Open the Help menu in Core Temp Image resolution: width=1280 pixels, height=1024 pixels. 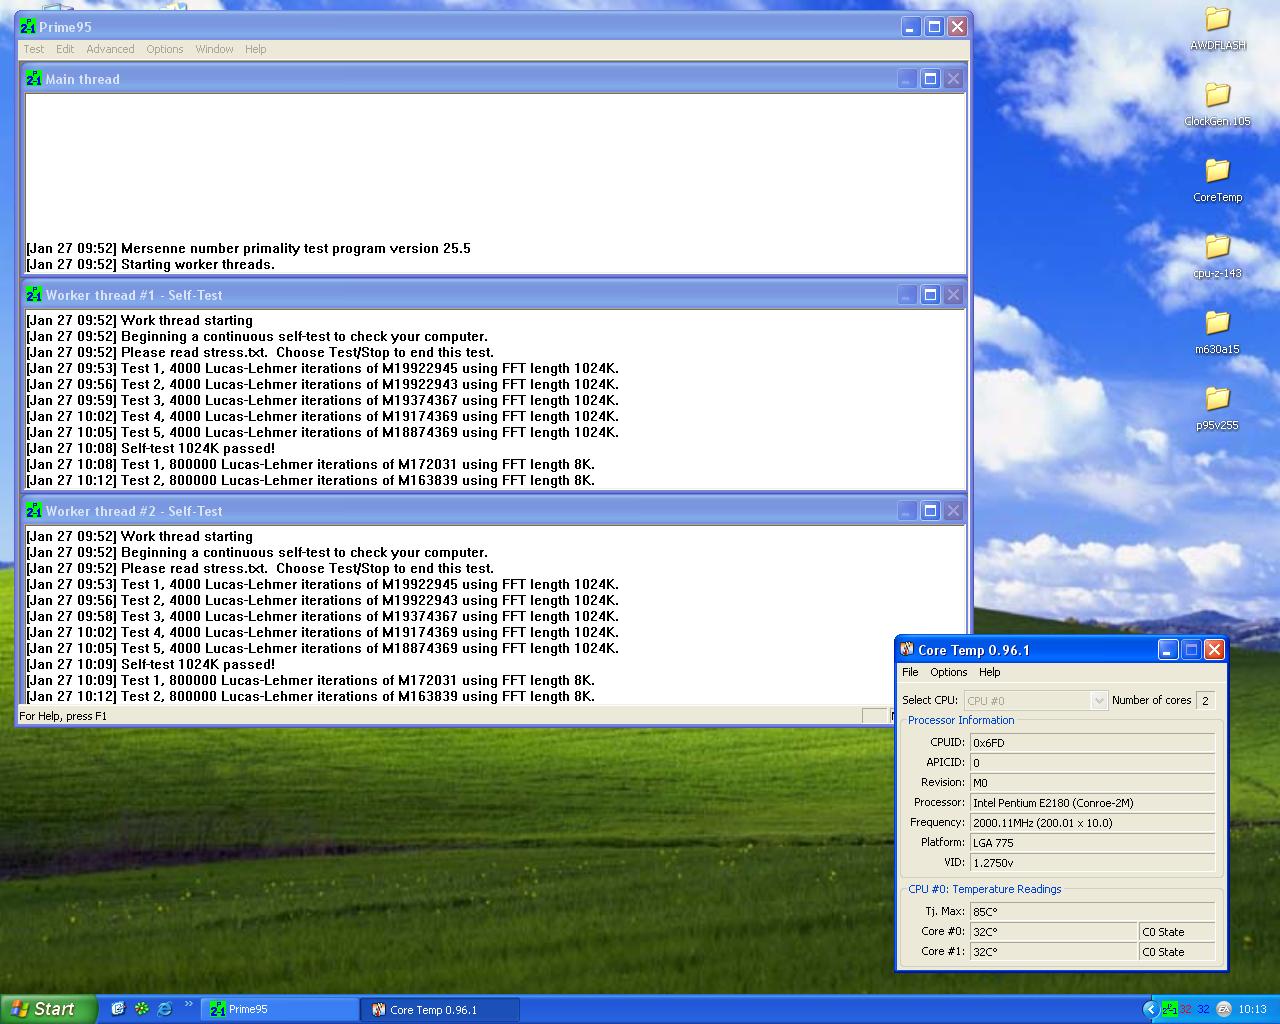click(990, 672)
